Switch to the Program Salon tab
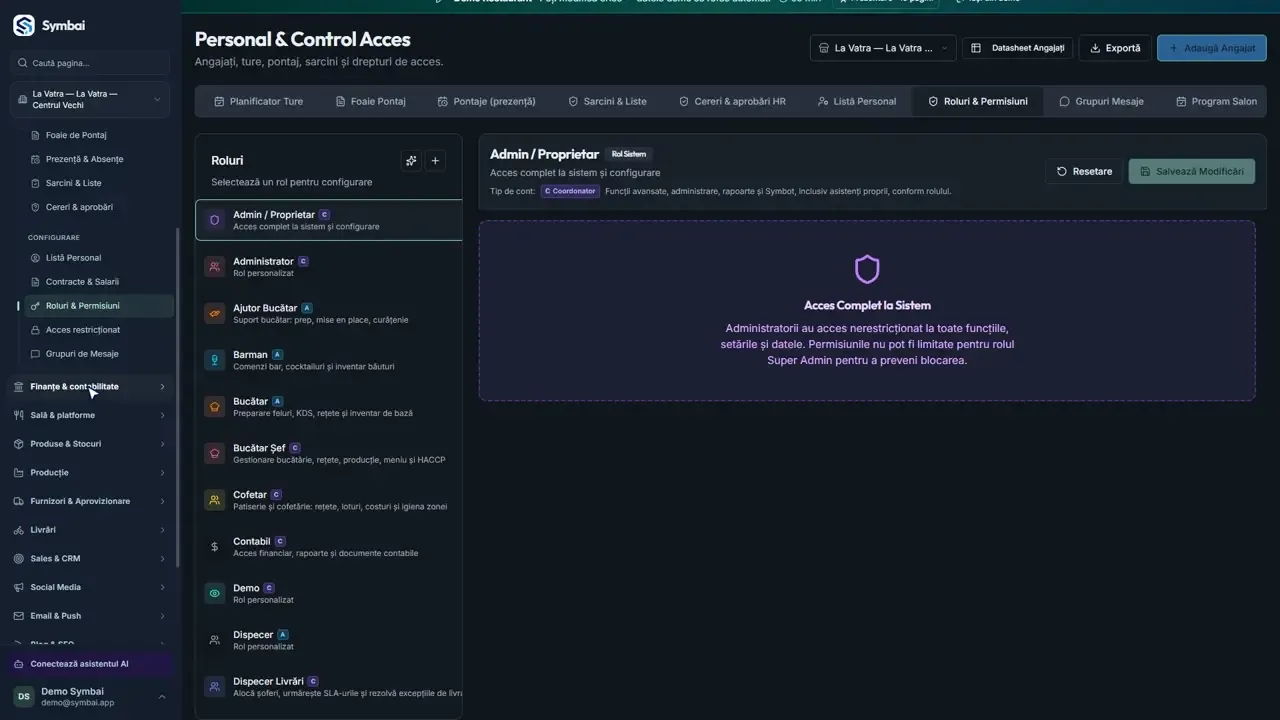Viewport: 1280px width, 720px height. coord(1216,101)
